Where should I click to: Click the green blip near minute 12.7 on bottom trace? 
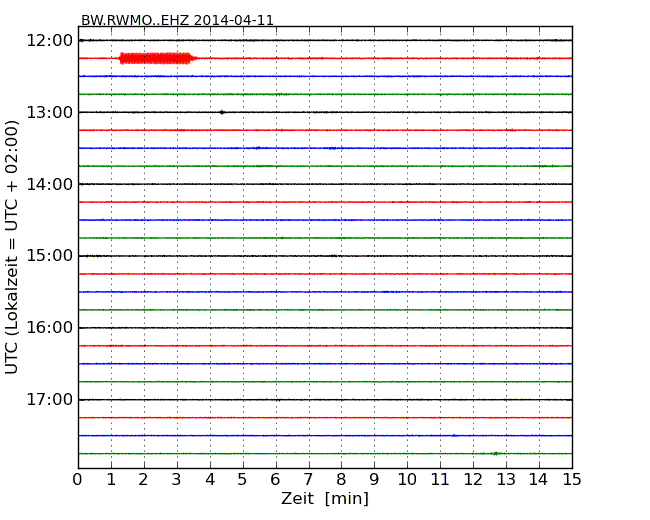click(495, 454)
